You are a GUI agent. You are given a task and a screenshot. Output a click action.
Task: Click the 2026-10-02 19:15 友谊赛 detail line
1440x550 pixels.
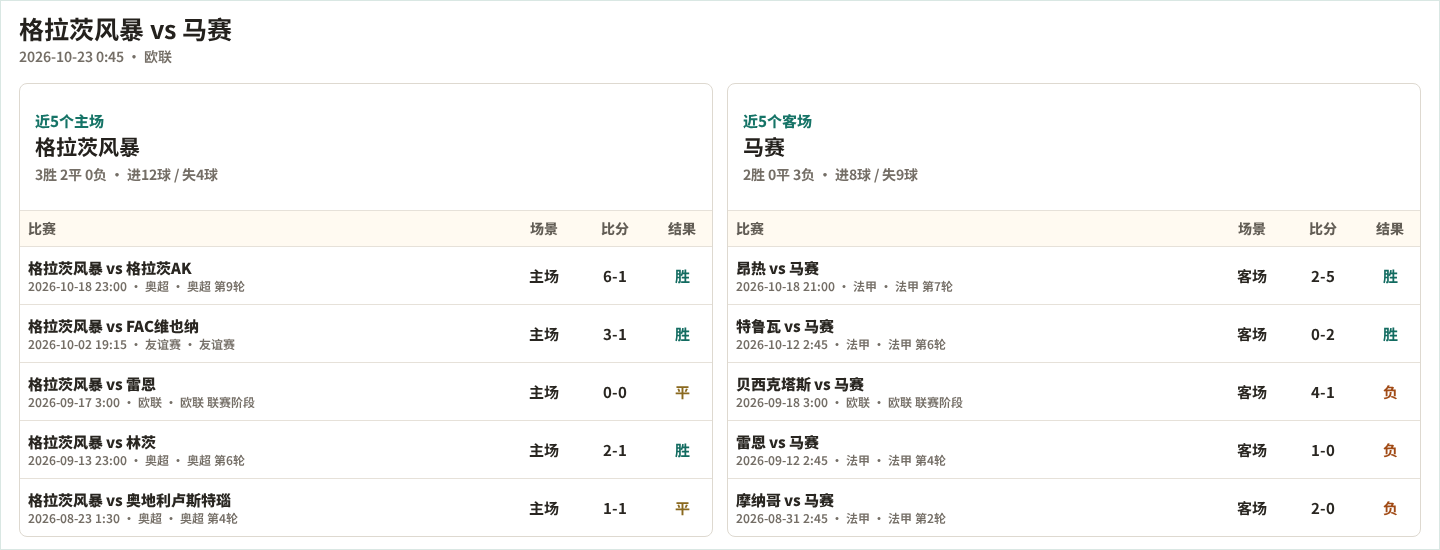(x=131, y=345)
